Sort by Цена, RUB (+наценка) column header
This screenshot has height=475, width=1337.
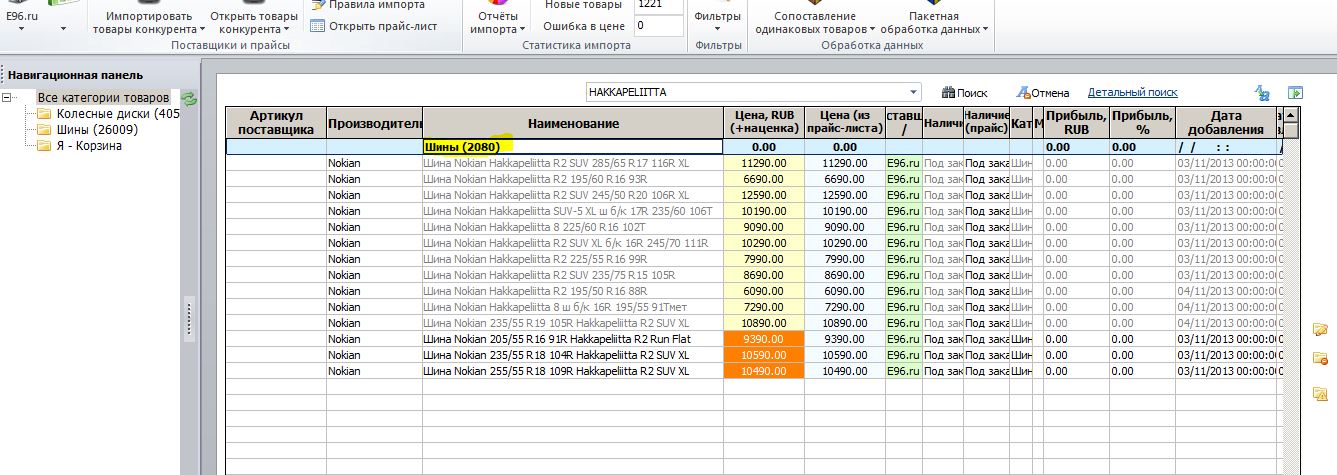click(764, 123)
